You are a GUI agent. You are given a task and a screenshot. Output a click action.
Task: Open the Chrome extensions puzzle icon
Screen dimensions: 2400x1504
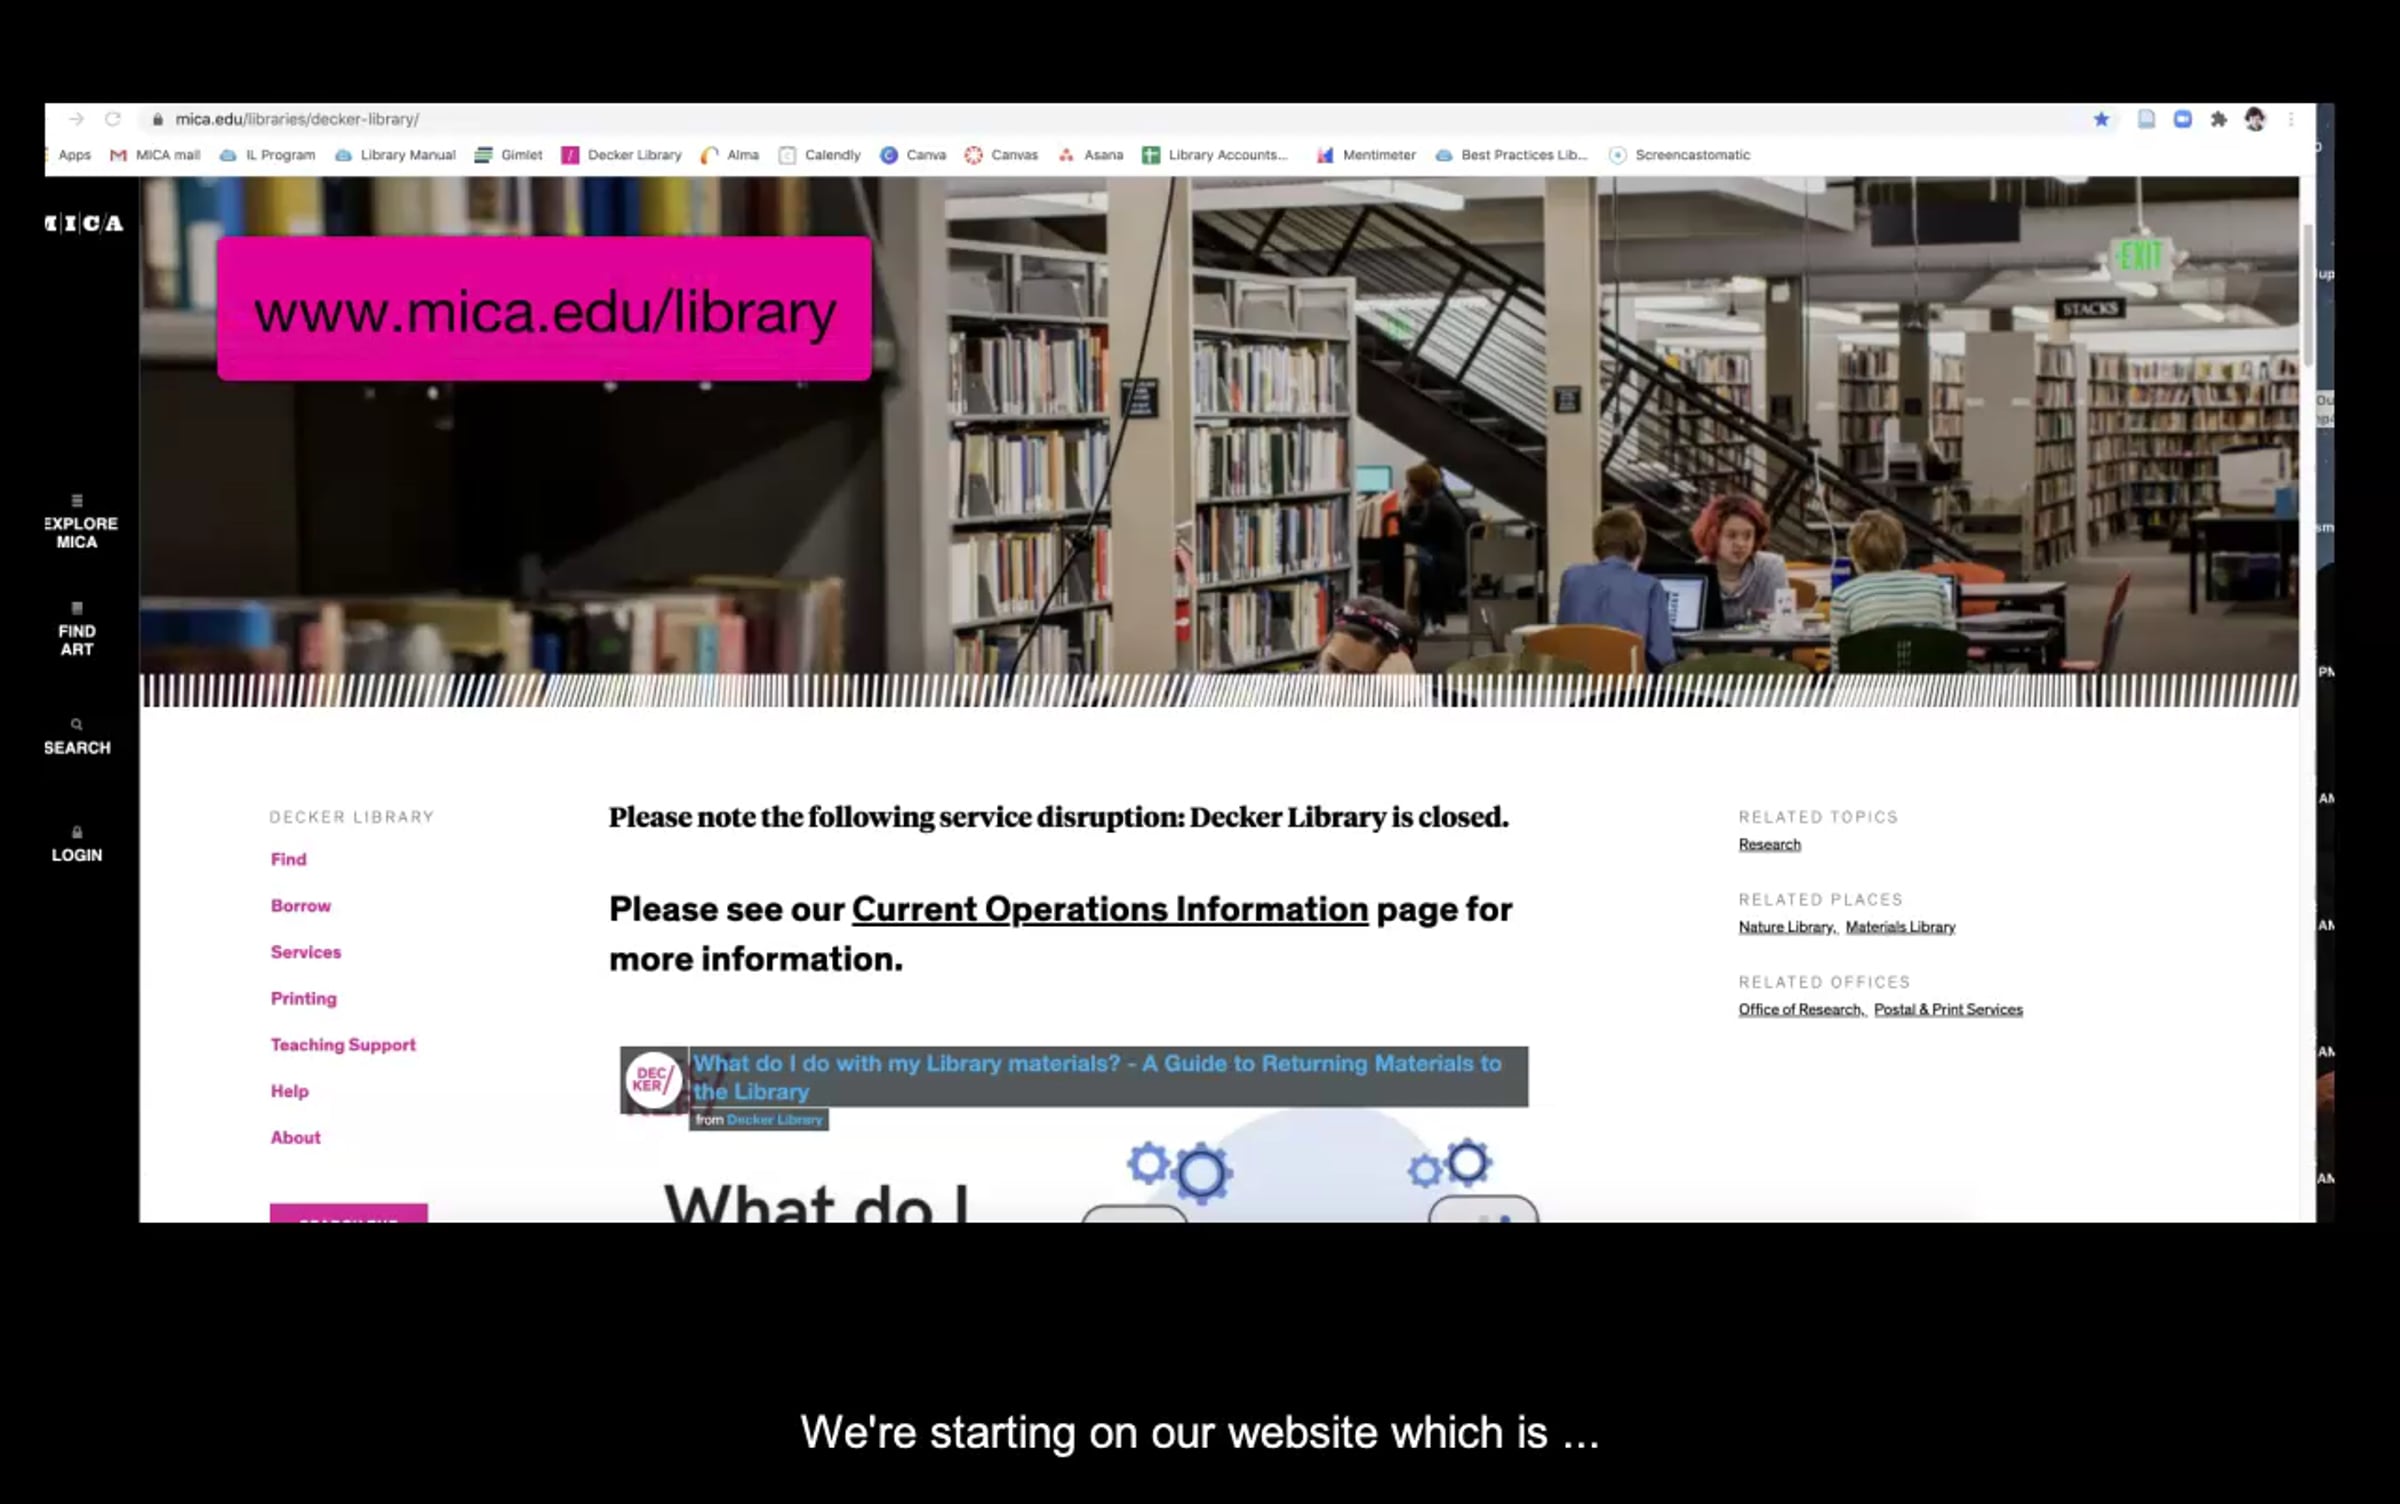click(2219, 119)
